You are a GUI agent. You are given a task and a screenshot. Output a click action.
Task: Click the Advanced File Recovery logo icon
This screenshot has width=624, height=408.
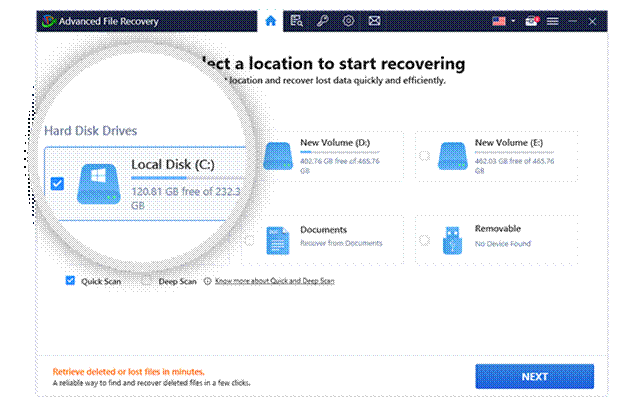point(49,21)
